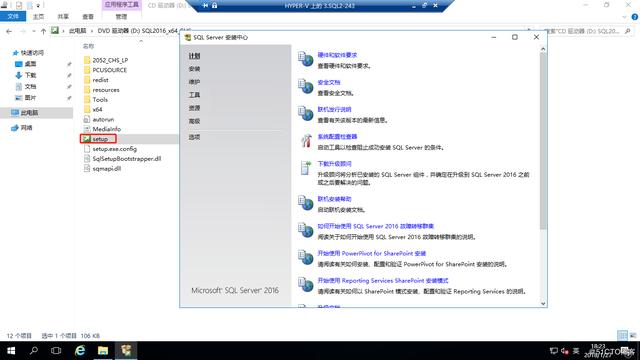
Task: Open the 下载升级顾问 link
Action: coord(334,164)
